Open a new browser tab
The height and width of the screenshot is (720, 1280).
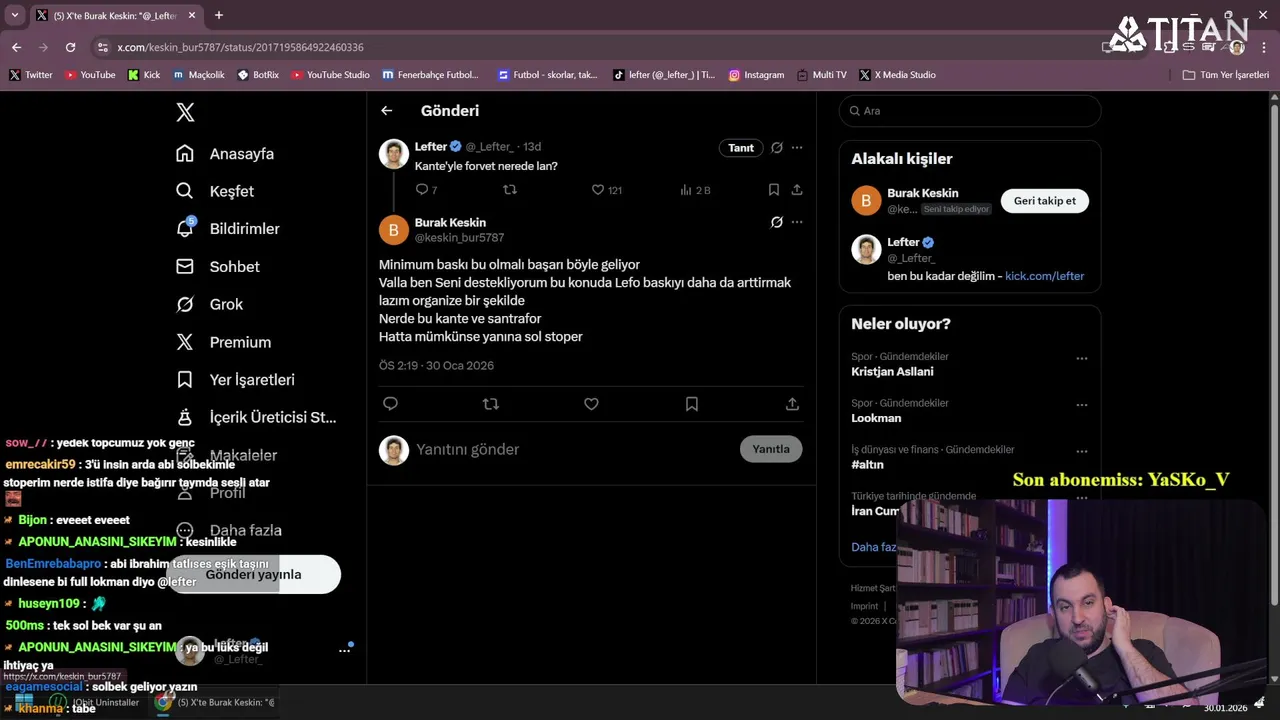(x=219, y=15)
